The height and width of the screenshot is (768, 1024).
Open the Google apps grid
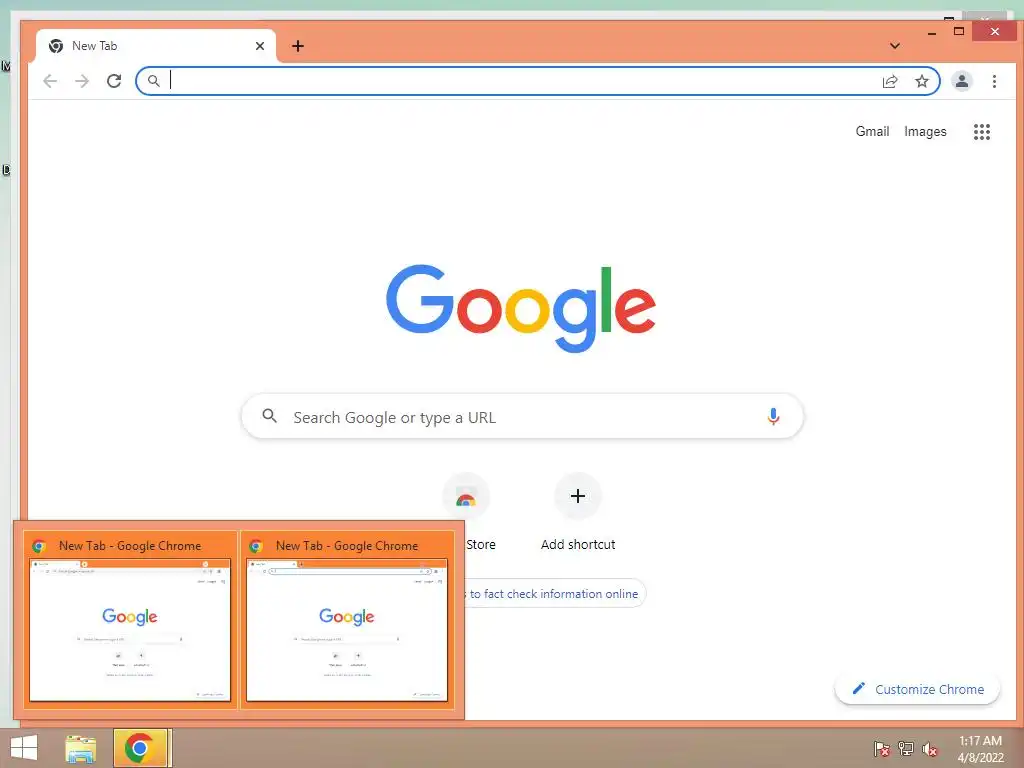pos(982,132)
